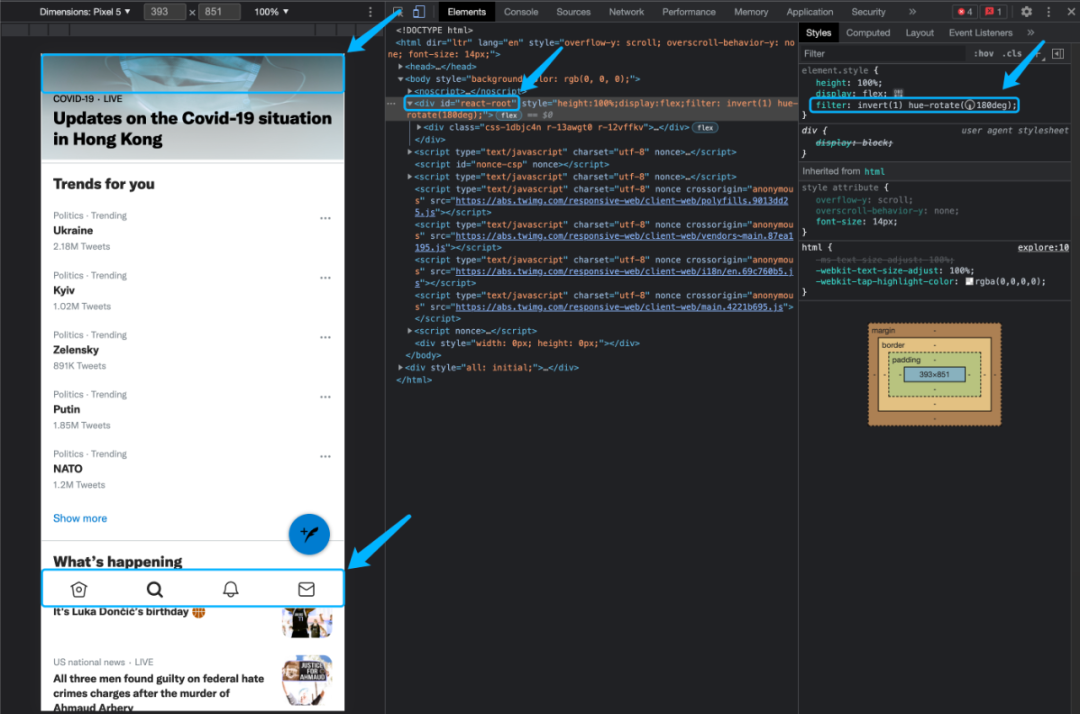1080x714 pixels.
Task: Collapse the body element node
Action: pyautogui.click(x=400, y=79)
